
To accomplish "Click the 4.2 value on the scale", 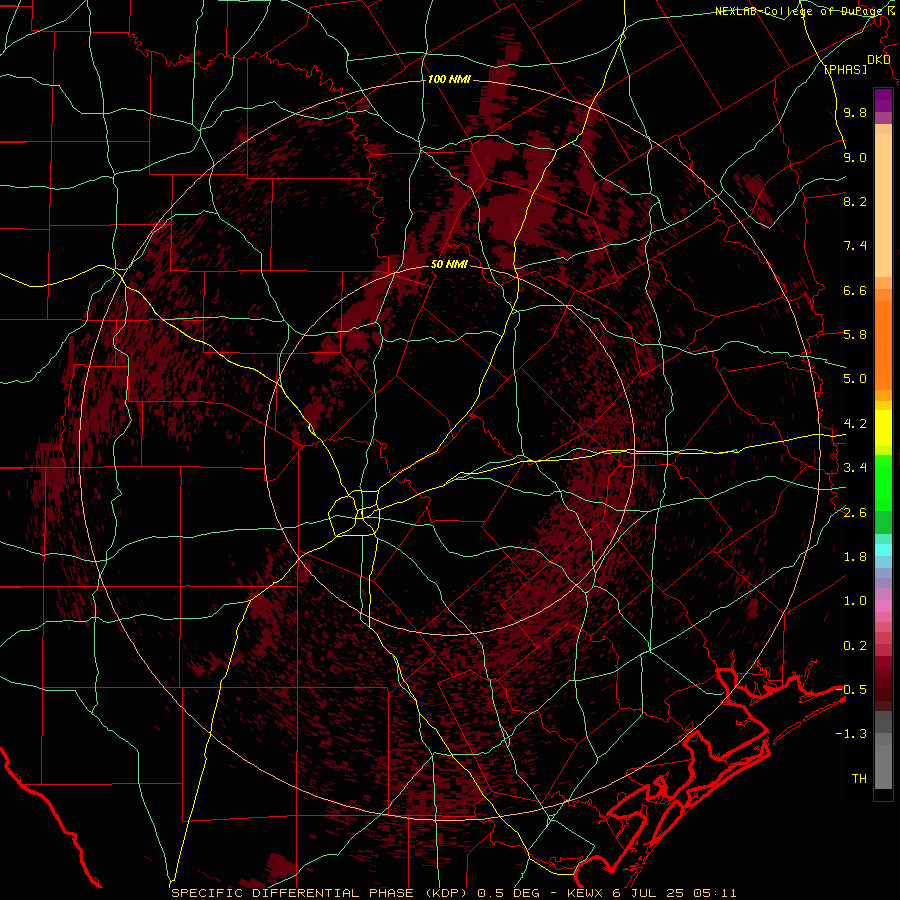I will point(855,424).
